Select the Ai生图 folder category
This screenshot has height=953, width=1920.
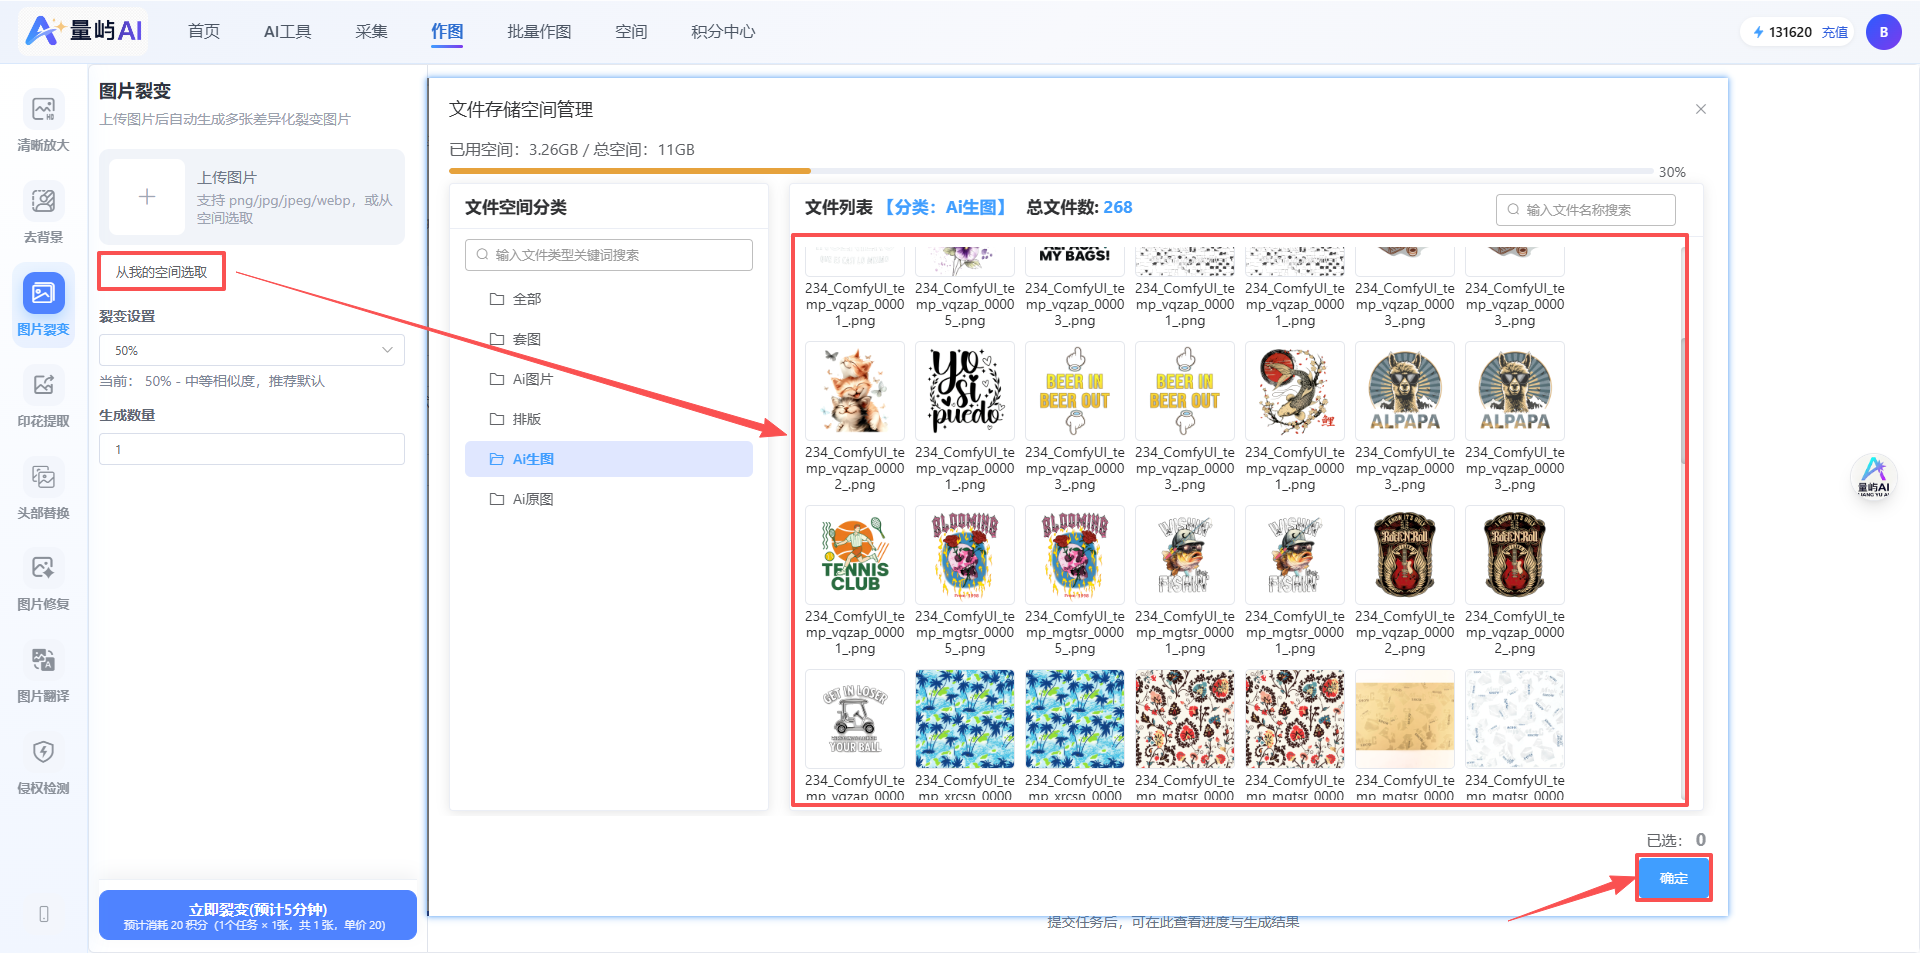pos(609,459)
